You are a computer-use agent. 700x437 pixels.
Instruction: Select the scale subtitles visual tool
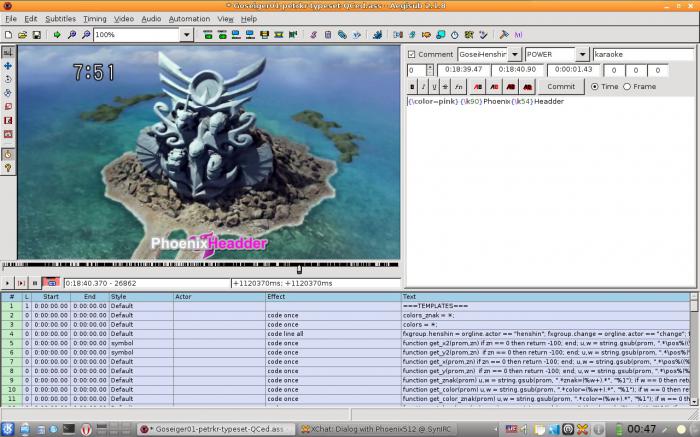[8, 107]
